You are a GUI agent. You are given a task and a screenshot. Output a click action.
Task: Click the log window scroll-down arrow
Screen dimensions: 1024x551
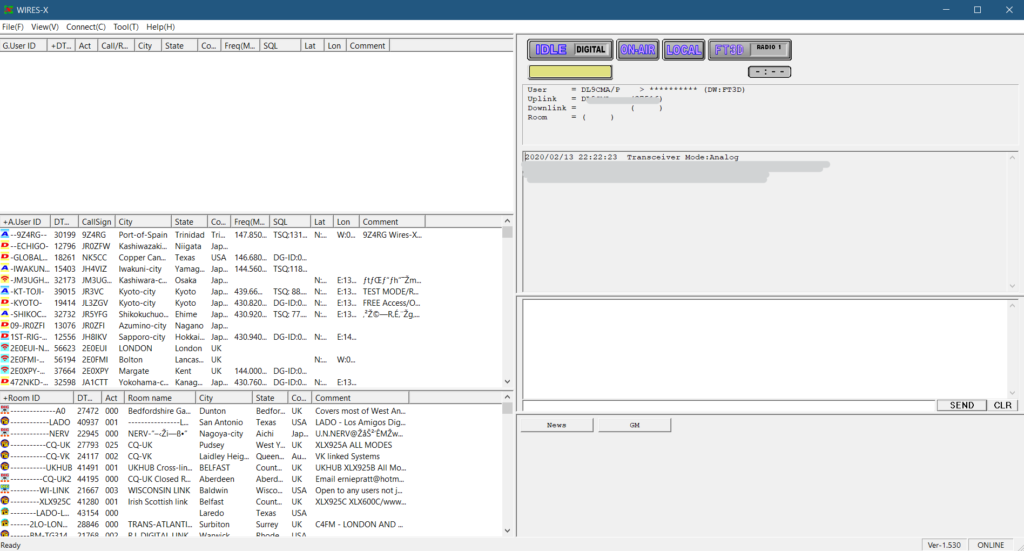[x=1012, y=286]
